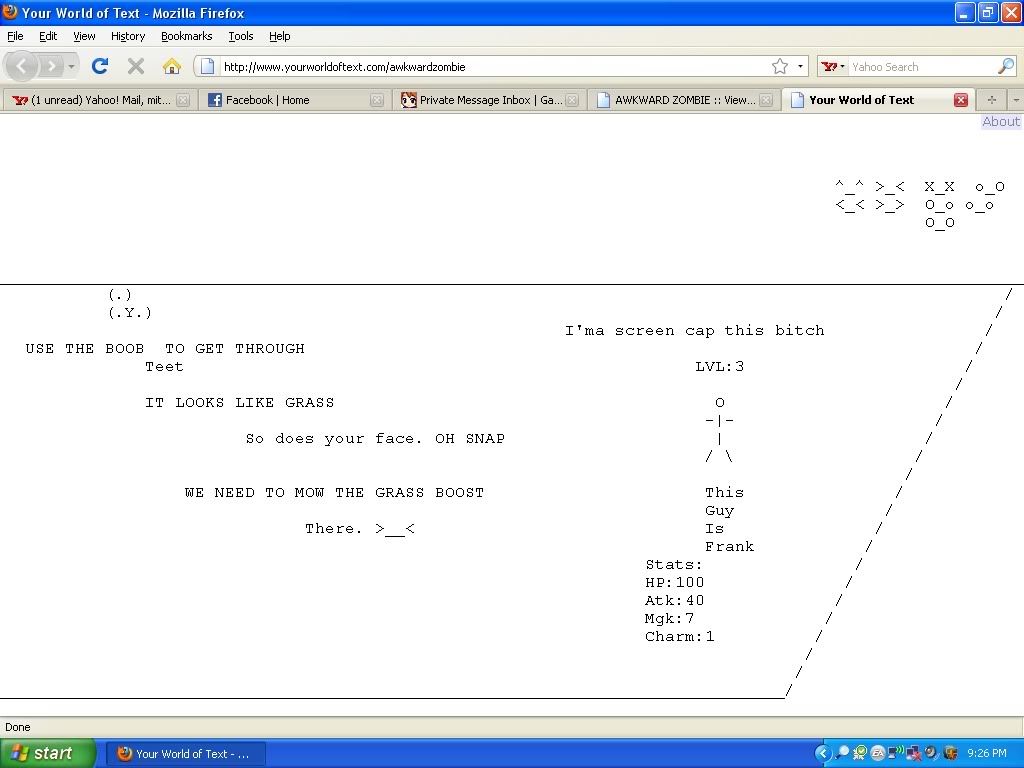The width and height of the screenshot is (1024, 768).
Task: Expand hidden system tray icons arrow
Action: [823, 753]
